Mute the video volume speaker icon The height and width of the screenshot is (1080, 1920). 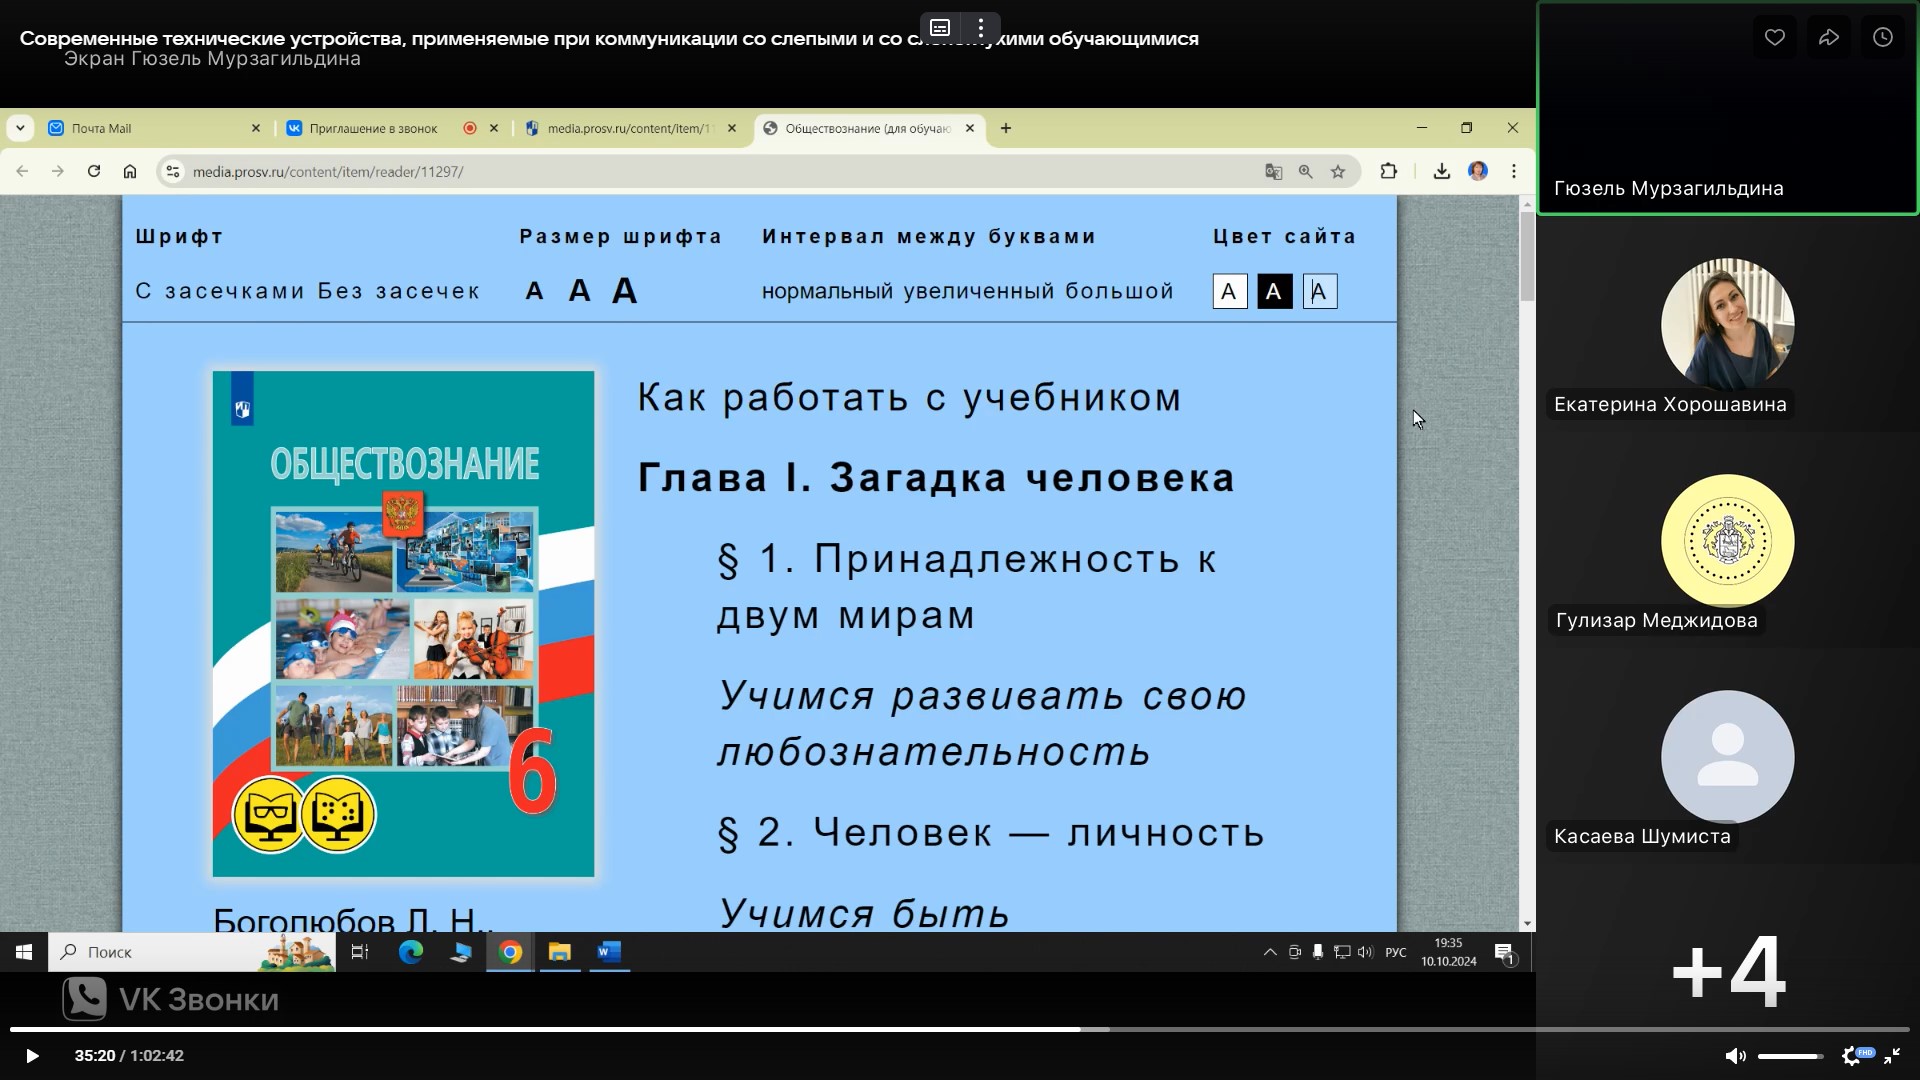pos(1735,1056)
